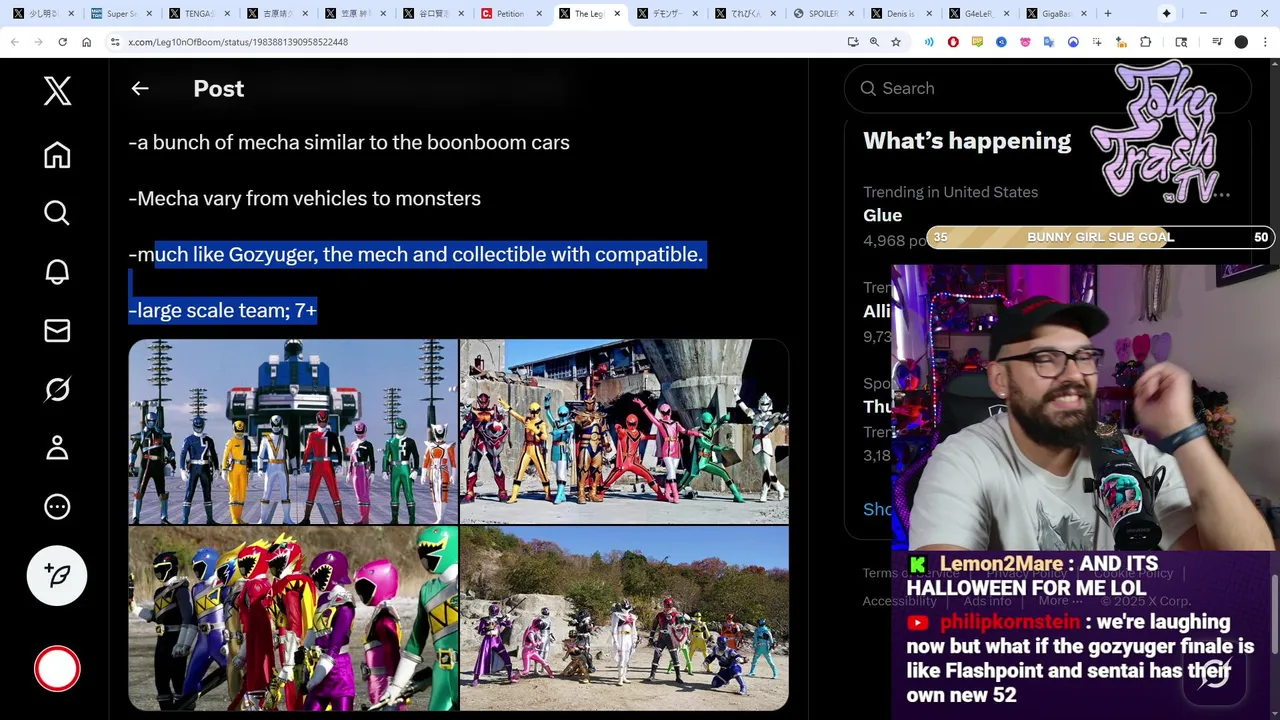Switch to the Denis is tab
Screen dimensions: 1280x720
[x=900, y=14]
